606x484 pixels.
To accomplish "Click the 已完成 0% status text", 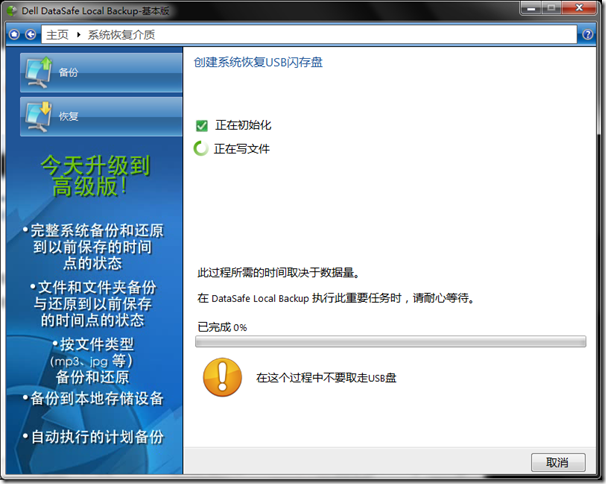I will pos(222,327).
